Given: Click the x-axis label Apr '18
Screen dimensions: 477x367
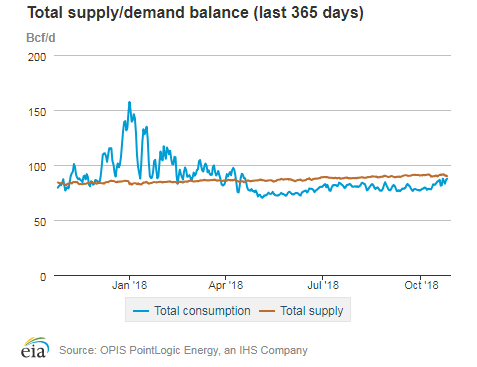Looking at the screenshot, I should (226, 285).
